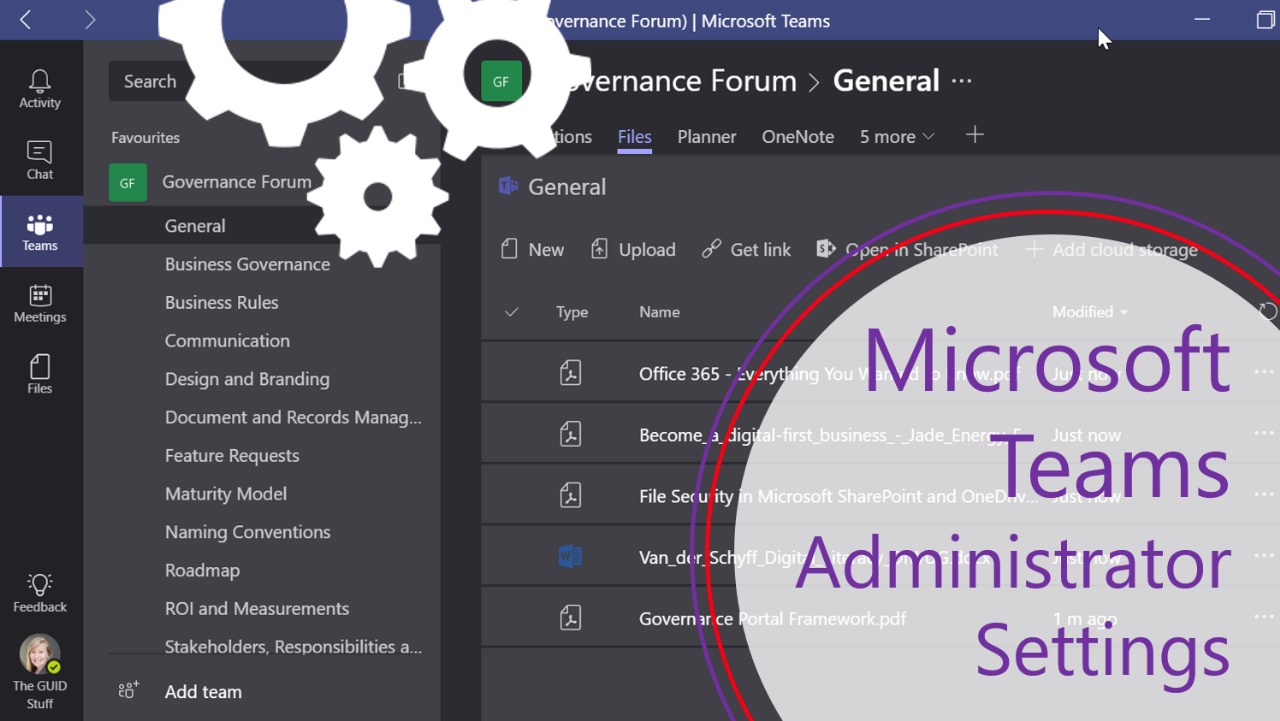Open the Meetings calendar icon
The height and width of the screenshot is (721, 1280).
click(x=40, y=303)
